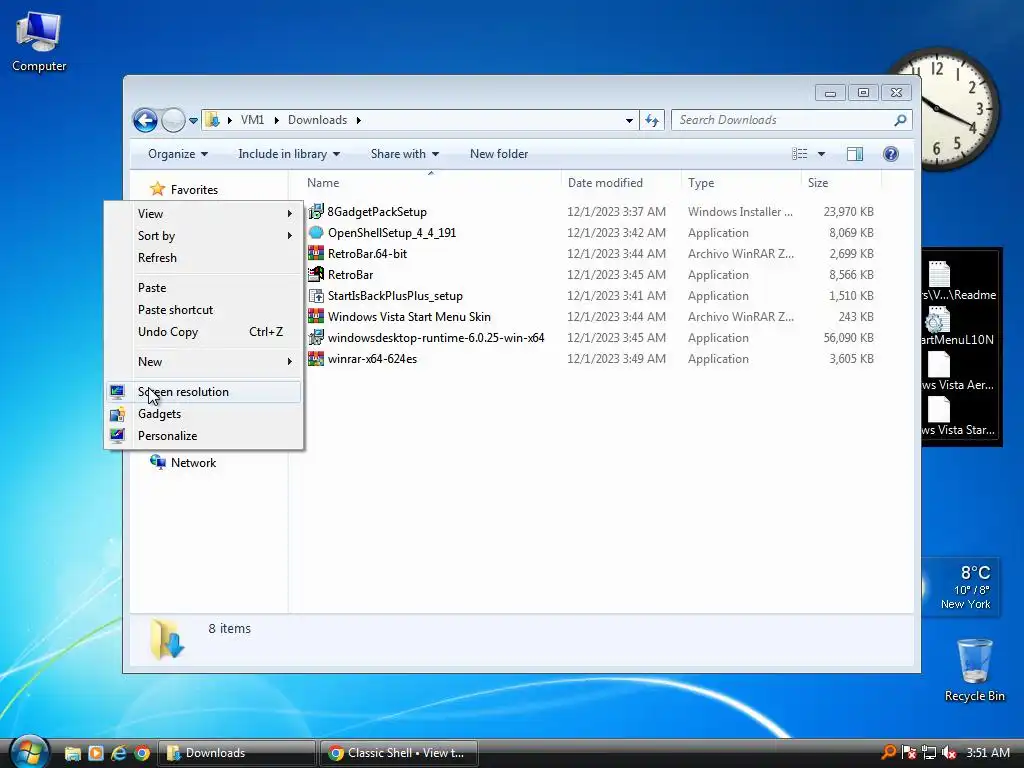Choose Undo Copy in the context menu
This screenshot has height=768, width=1024.
pyautogui.click(x=203, y=332)
